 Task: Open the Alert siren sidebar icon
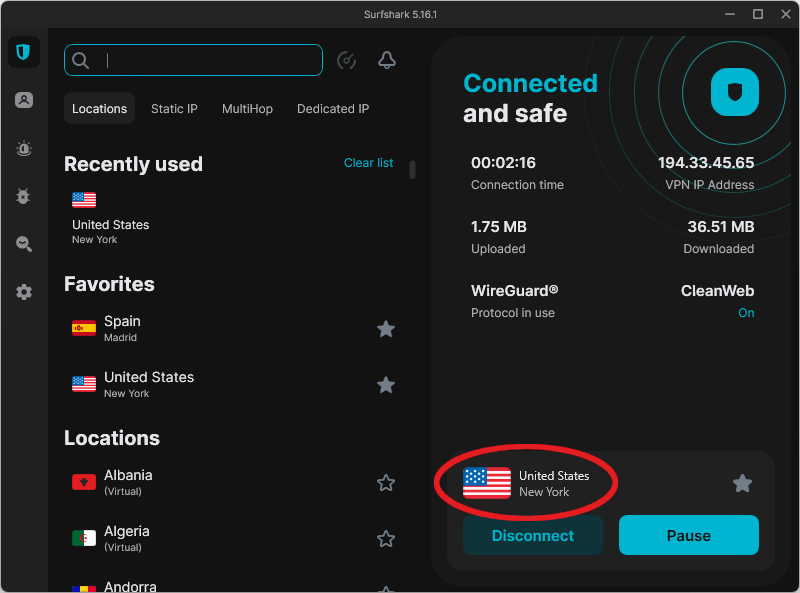[23, 149]
